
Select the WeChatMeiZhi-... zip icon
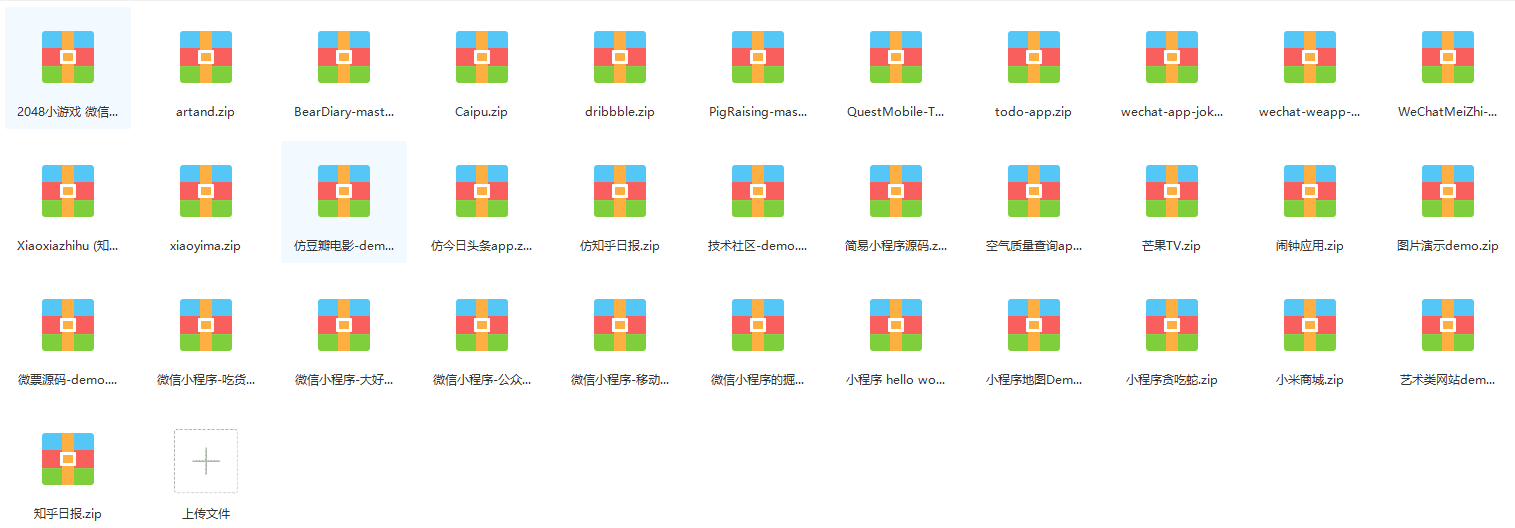click(1448, 56)
